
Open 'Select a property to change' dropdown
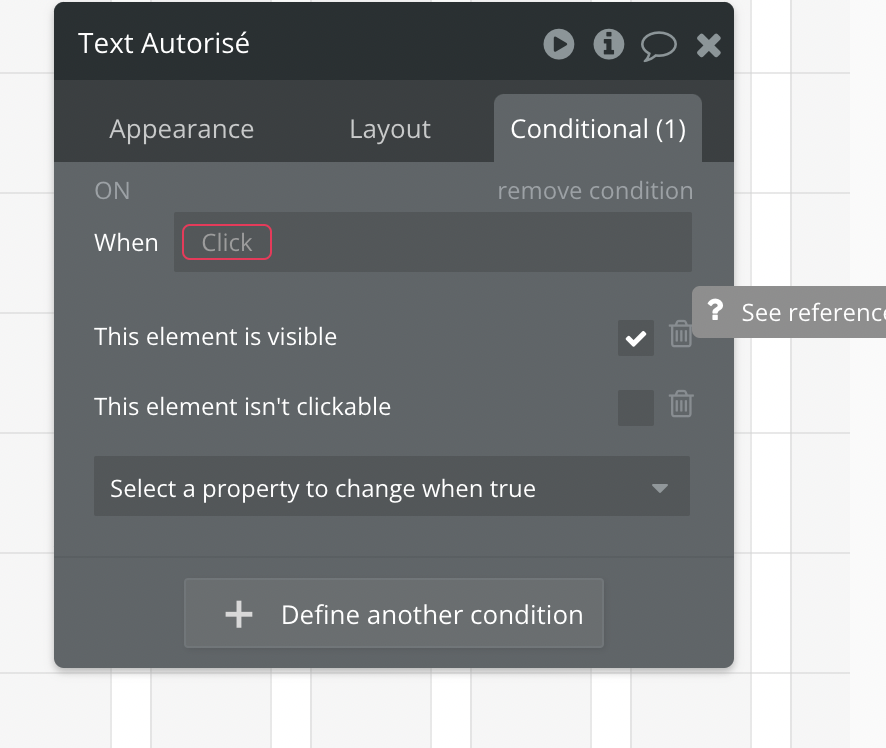392,486
